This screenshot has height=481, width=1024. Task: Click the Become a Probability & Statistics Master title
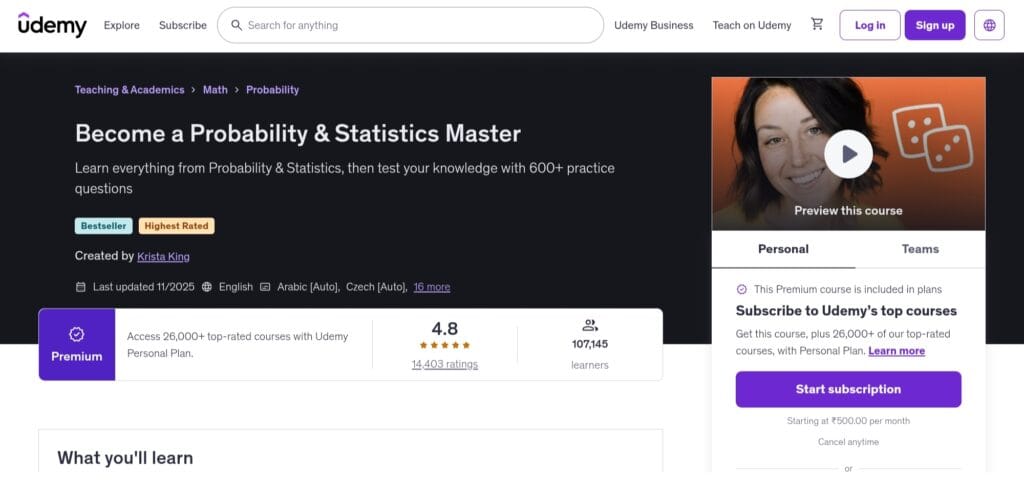click(298, 133)
